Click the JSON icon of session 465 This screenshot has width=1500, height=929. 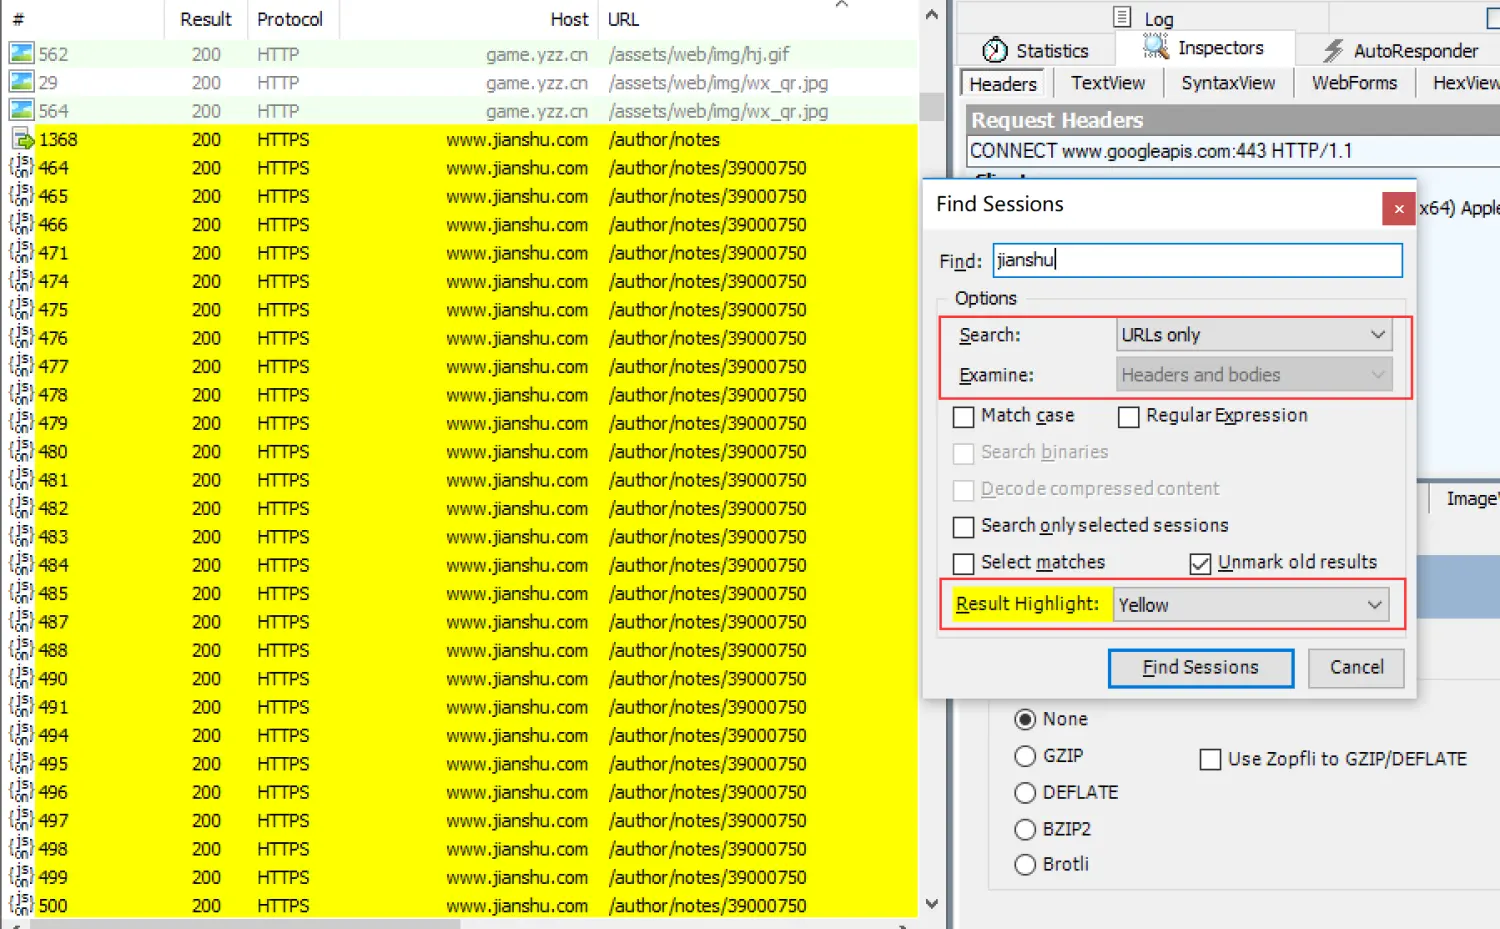pyautogui.click(x=21, y=196)
